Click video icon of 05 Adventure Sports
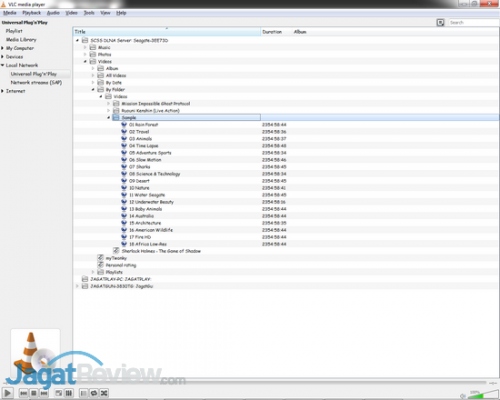 tap(124, 153)
